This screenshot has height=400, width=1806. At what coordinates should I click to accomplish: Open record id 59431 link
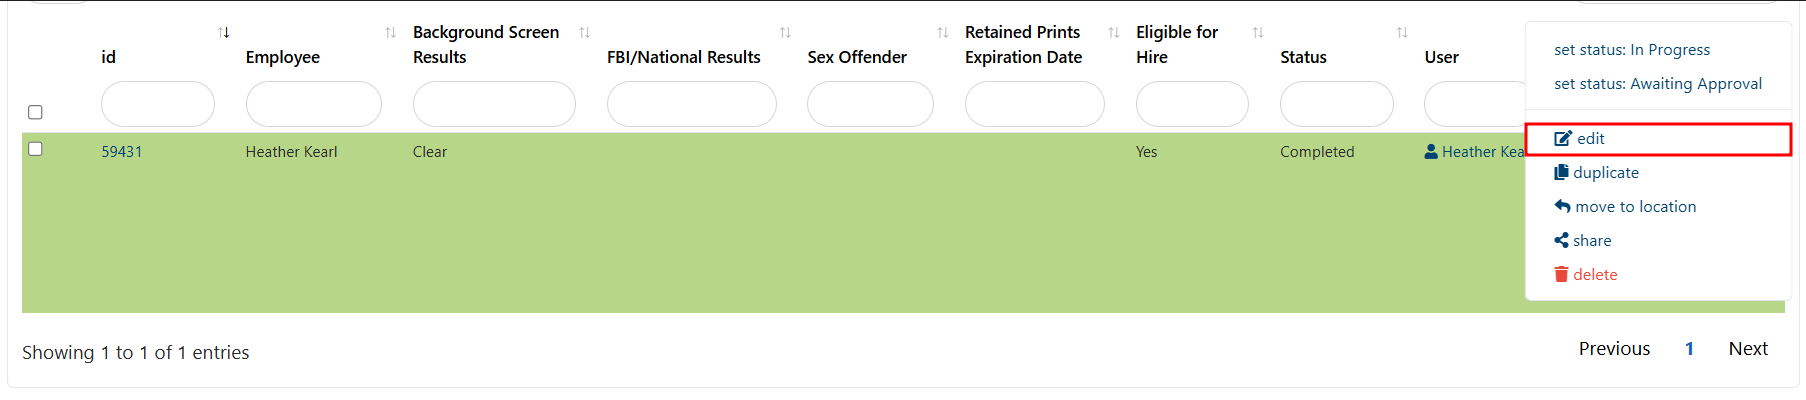tap(121, 152)
